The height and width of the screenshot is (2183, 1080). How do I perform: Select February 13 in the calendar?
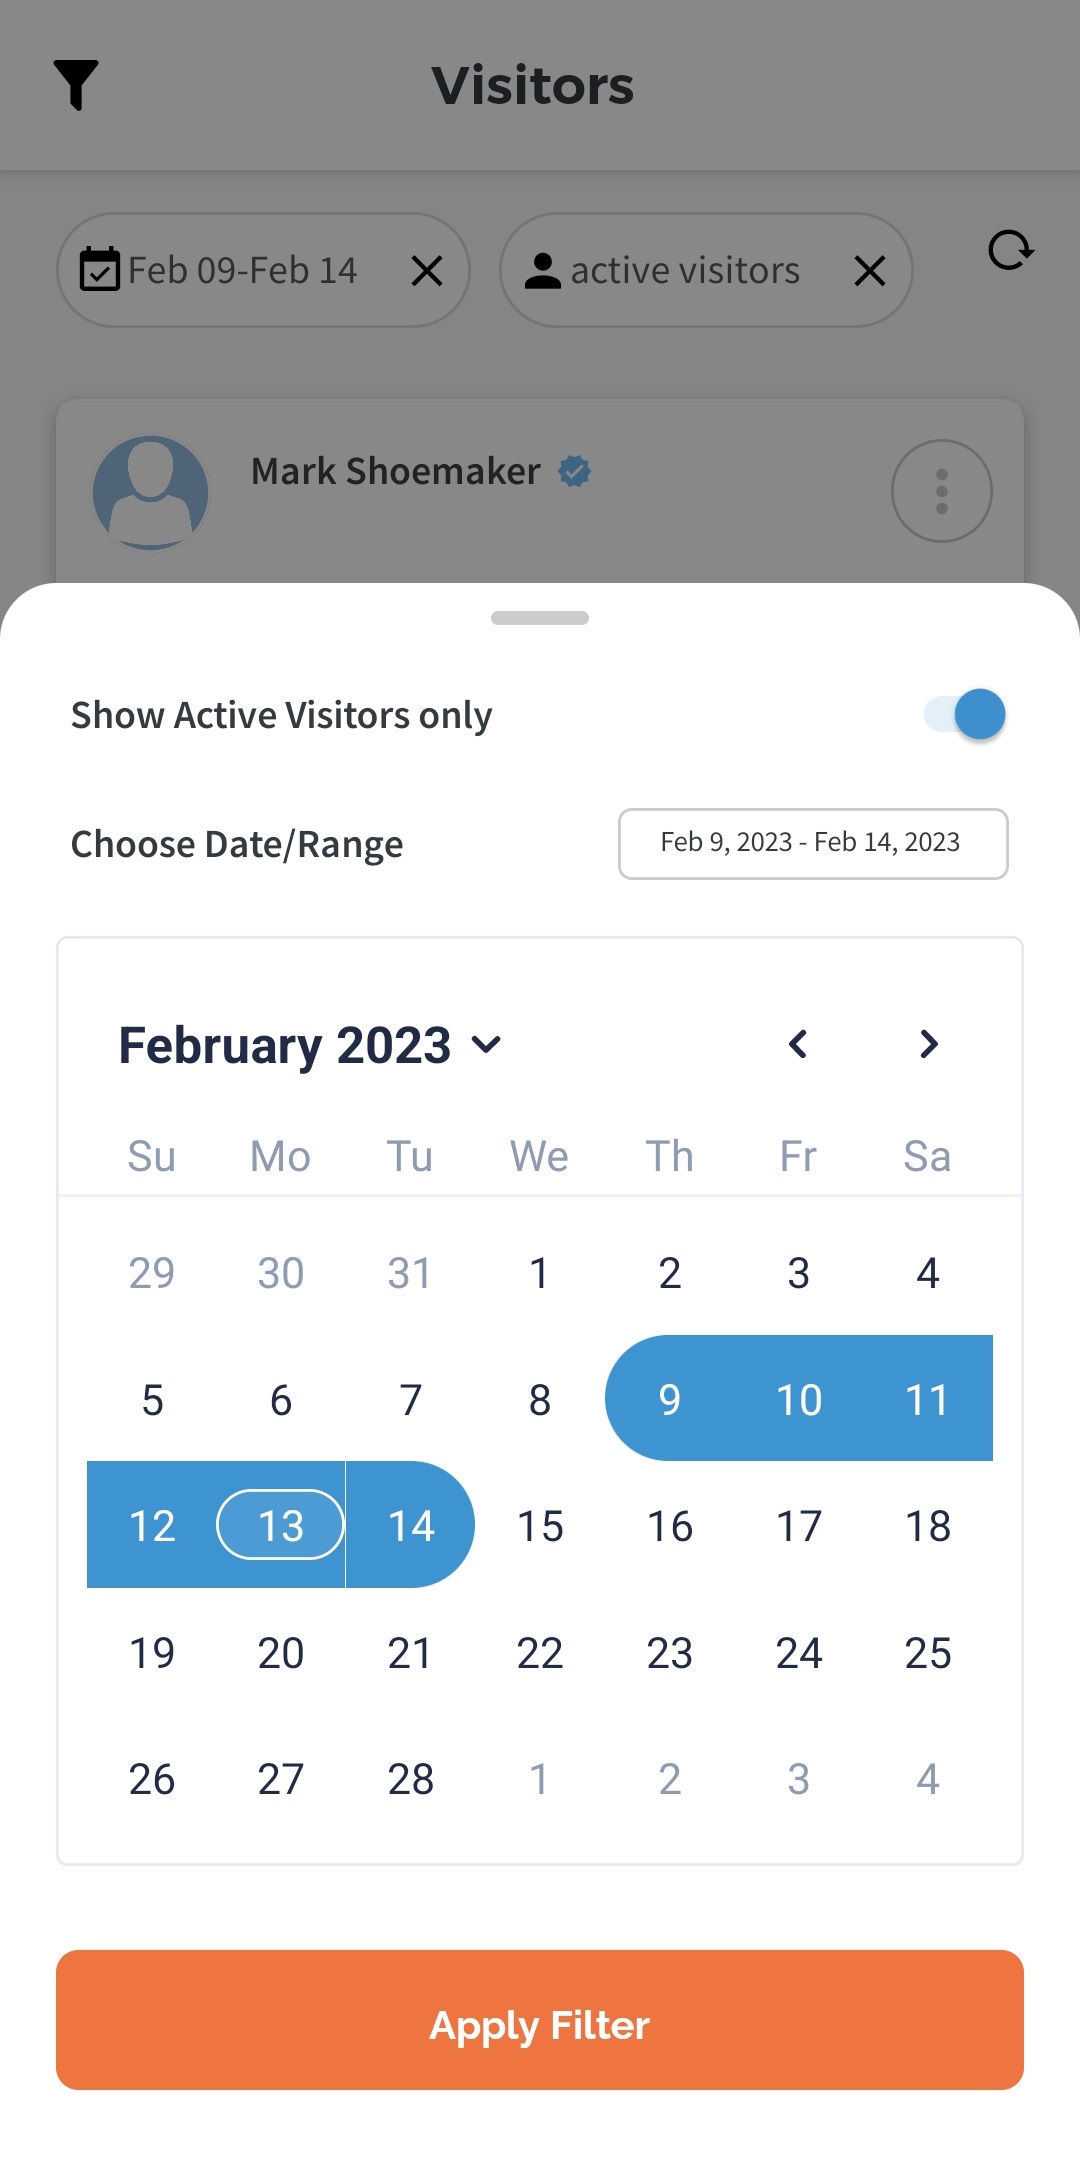point(281,1526)
